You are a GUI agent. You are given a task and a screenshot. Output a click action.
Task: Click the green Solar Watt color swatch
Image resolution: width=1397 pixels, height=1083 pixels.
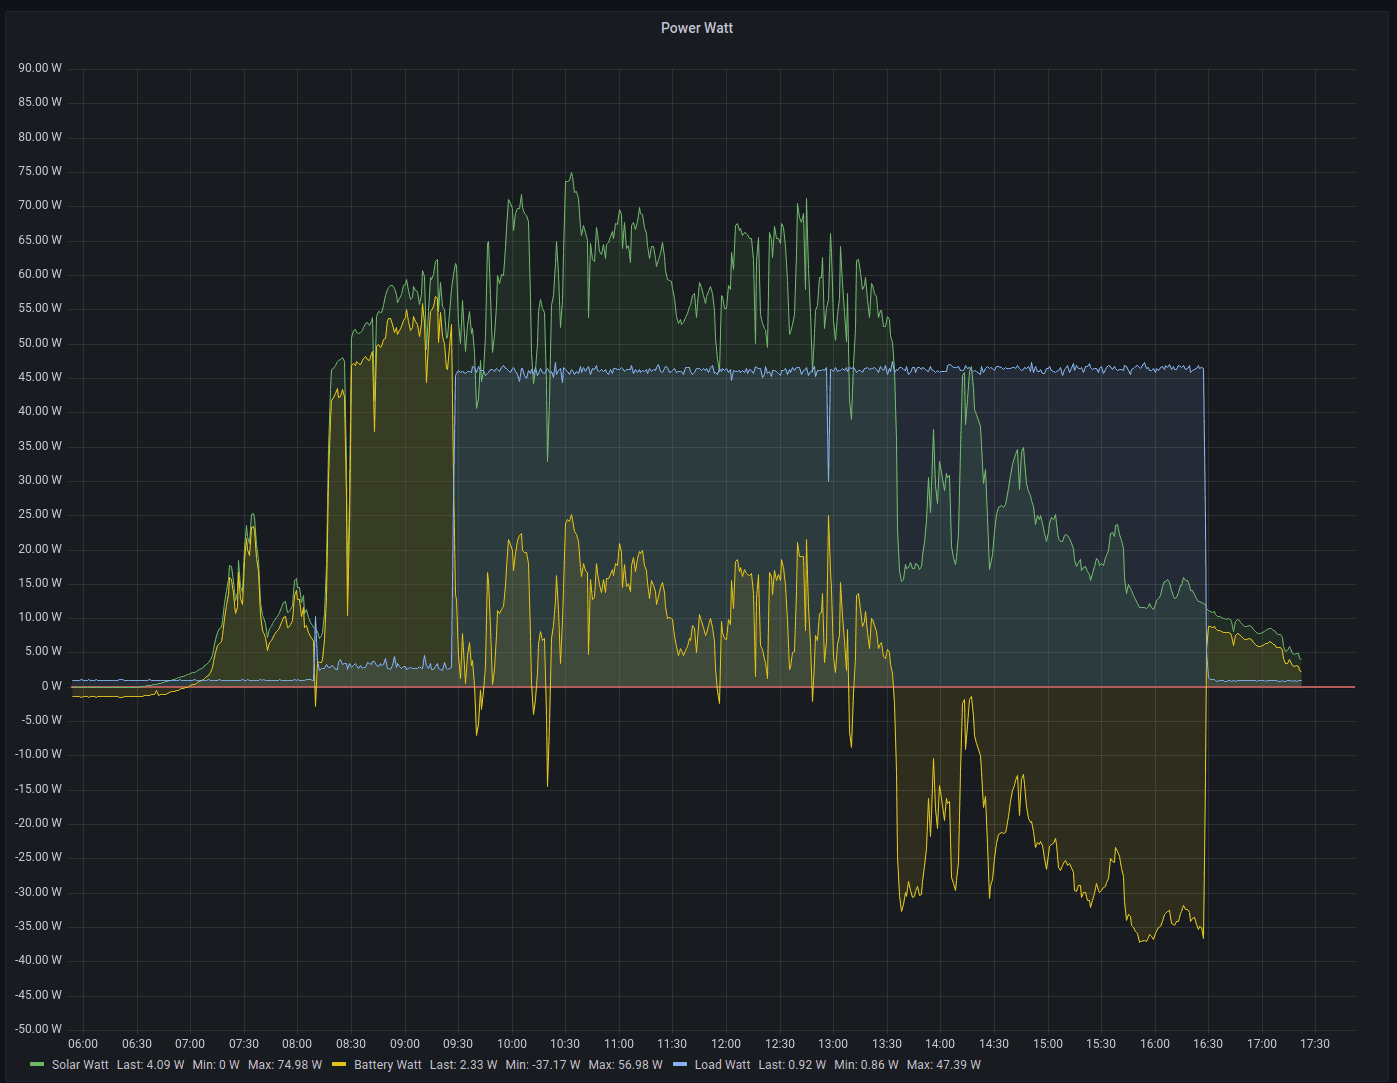point(38,1065)
